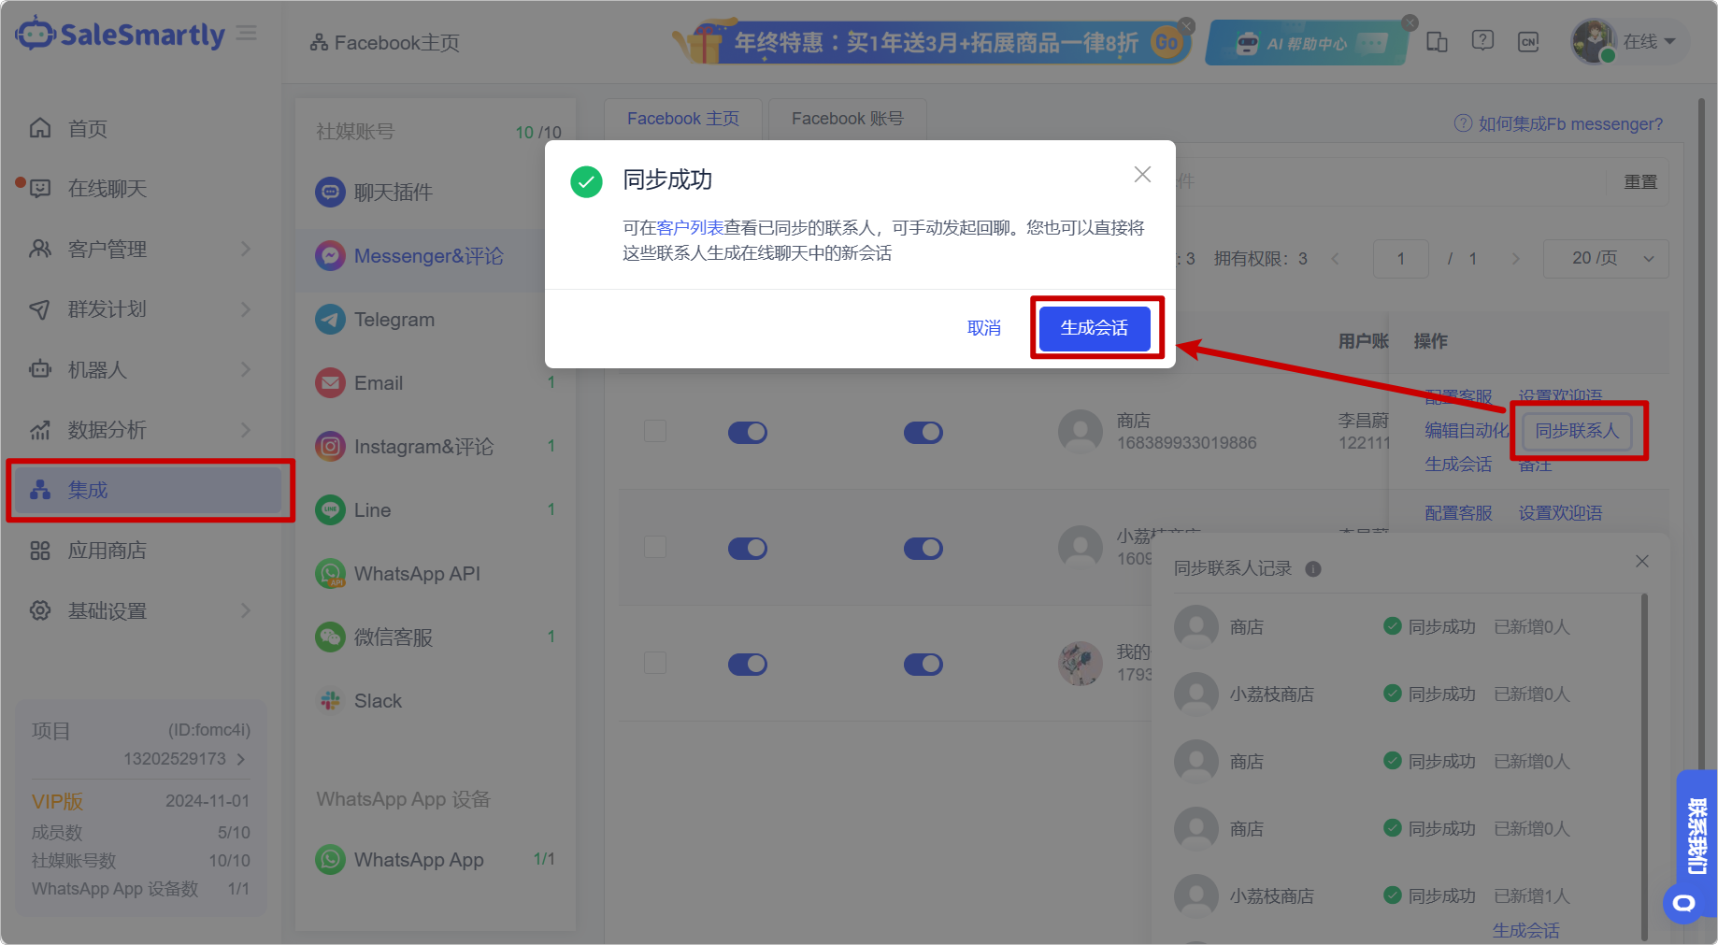
Task: Open the 在线 status dropdown
Action: click(1650, 42)
